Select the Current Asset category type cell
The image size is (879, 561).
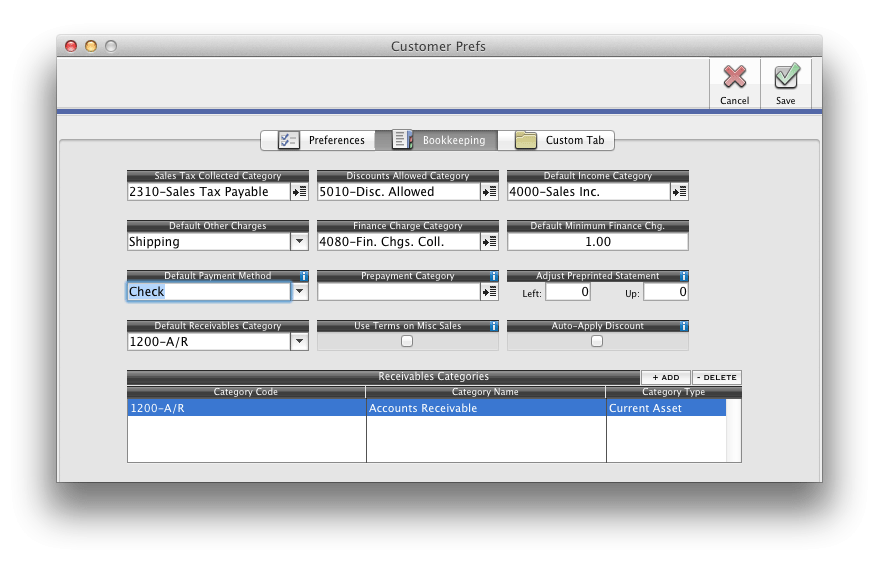[x=667, y=408]
